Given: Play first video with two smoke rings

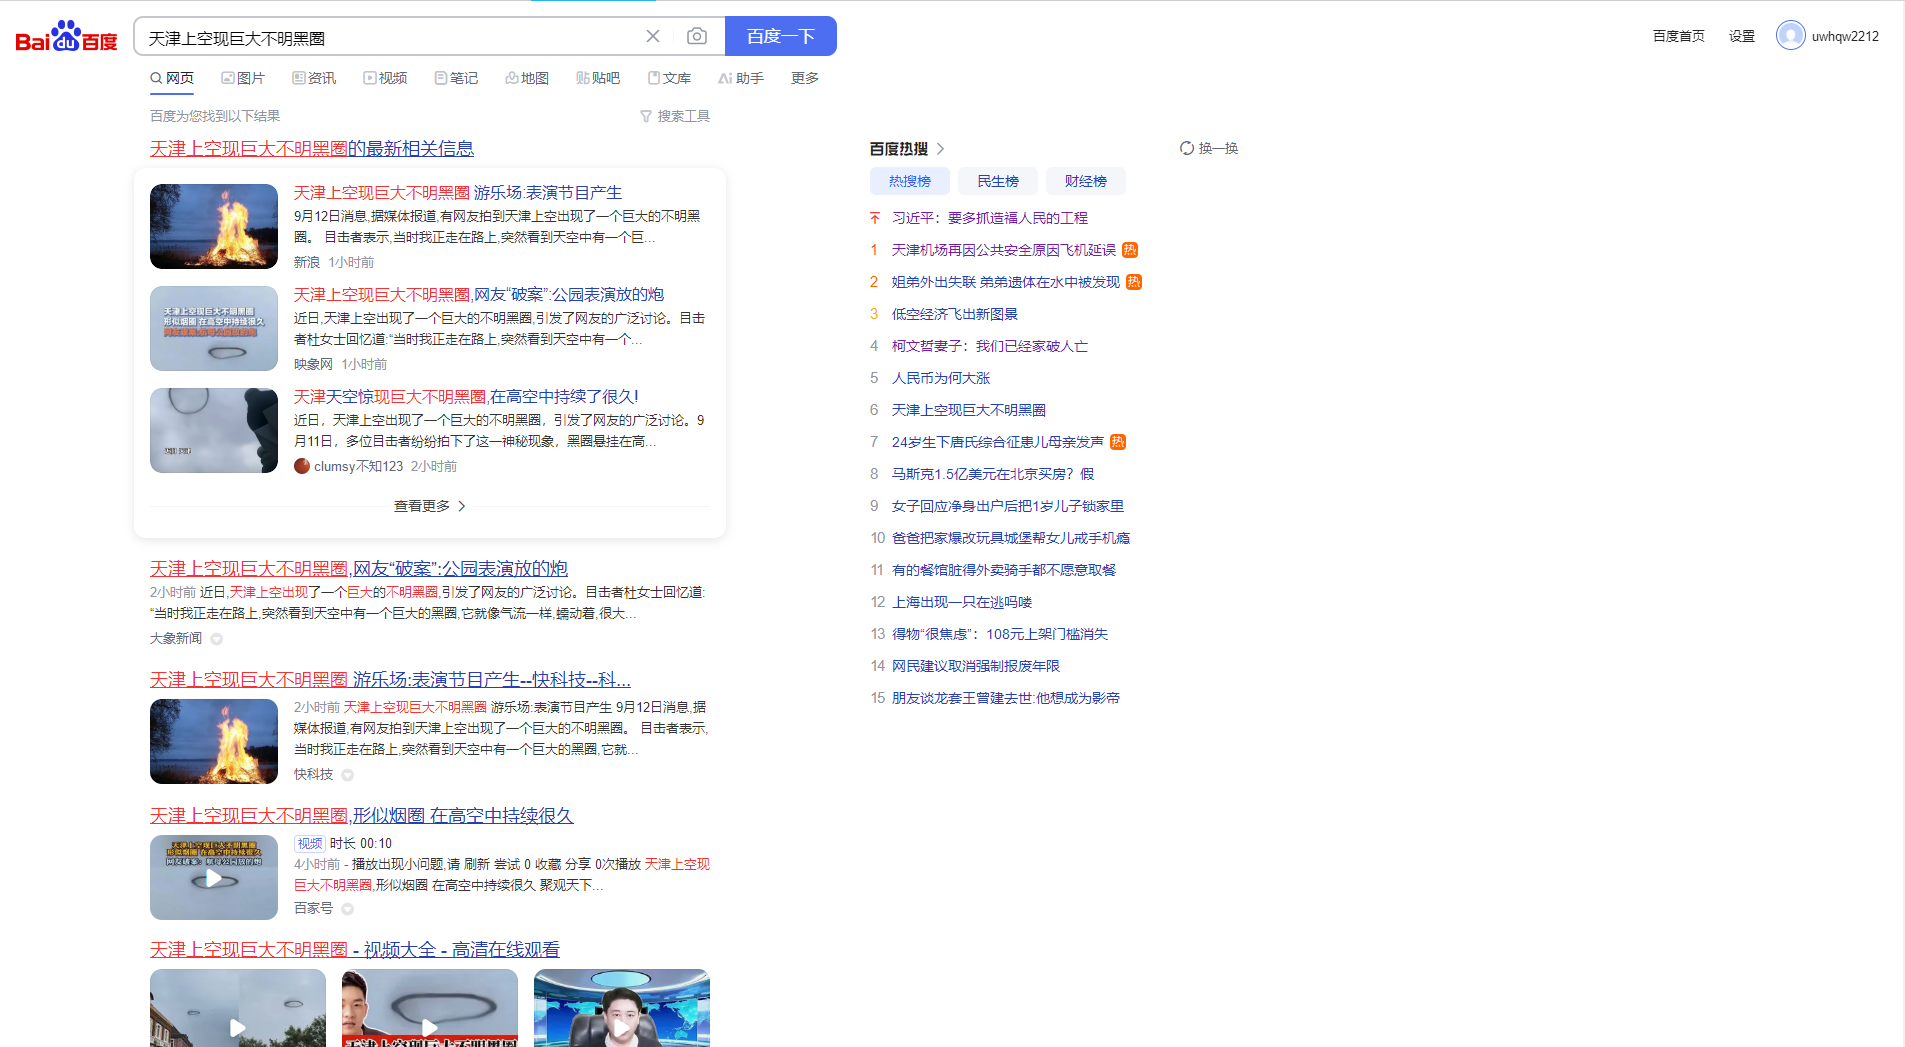Looking at the screenshot, I should pos(238,1008).
